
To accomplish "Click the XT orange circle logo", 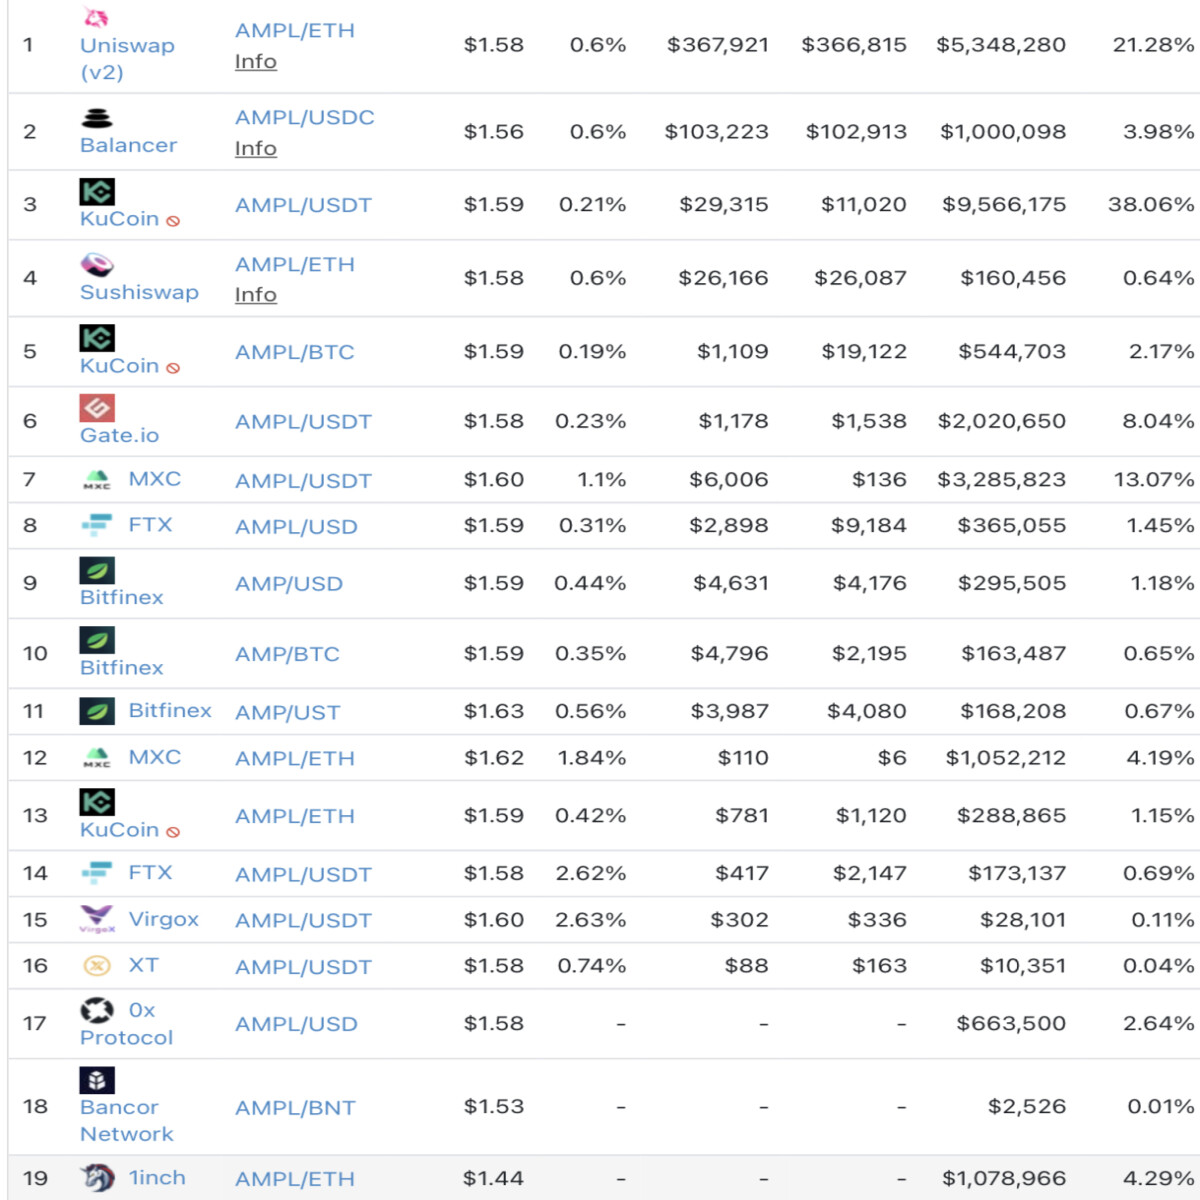I will (x=96, y=966).
